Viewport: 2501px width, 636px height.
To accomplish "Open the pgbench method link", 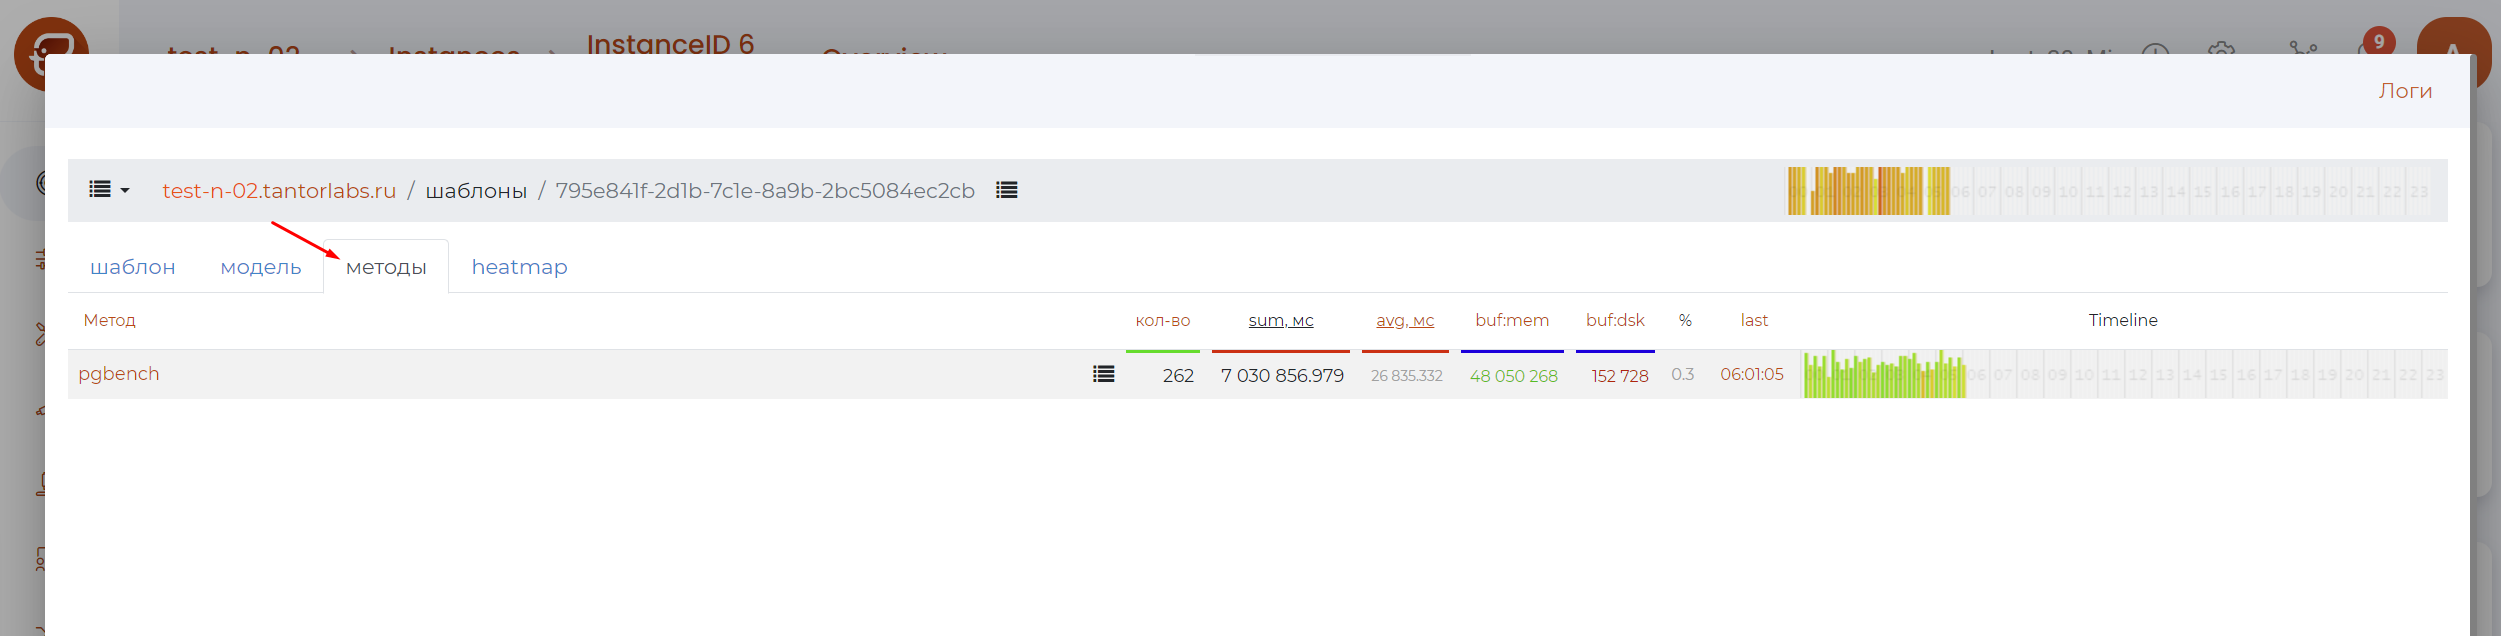I will coord(119,374).
